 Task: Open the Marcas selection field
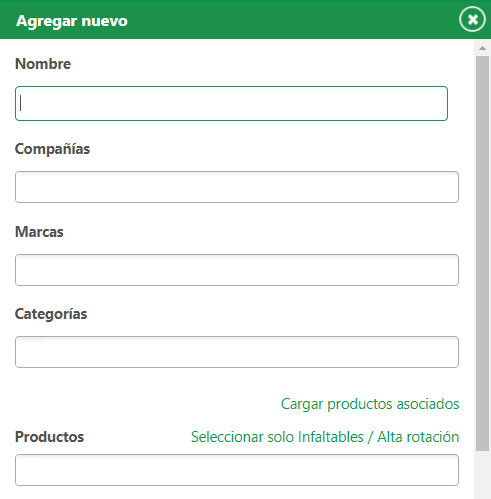(x=237, y=270)
